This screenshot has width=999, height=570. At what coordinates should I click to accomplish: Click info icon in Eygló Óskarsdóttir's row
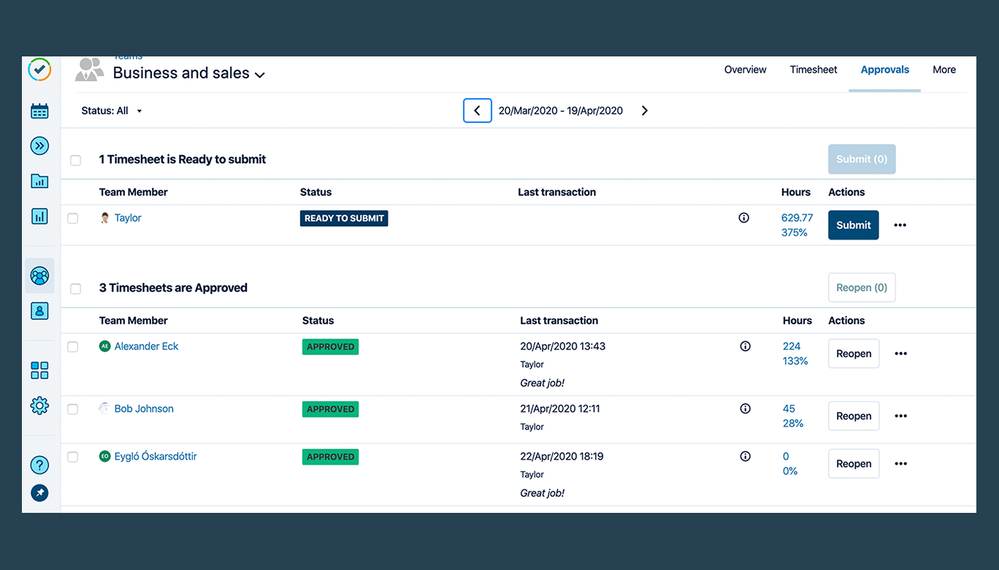pyautogui.click(x=745, y=457)
